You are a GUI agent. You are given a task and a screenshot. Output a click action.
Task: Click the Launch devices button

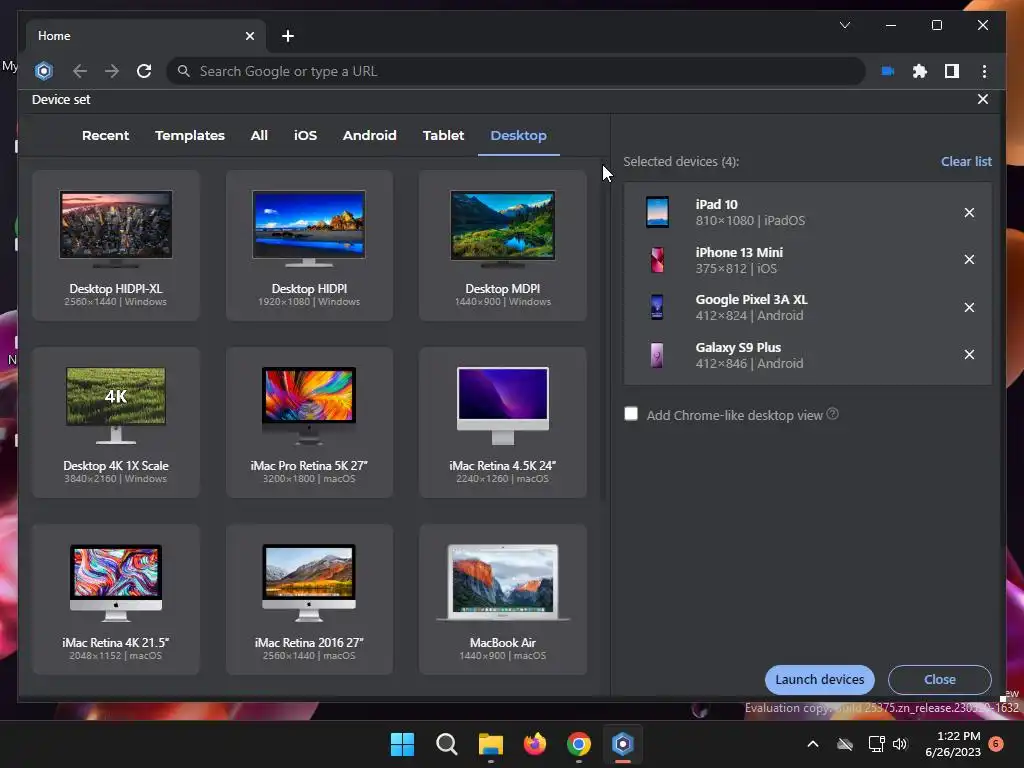pos(820,679)
